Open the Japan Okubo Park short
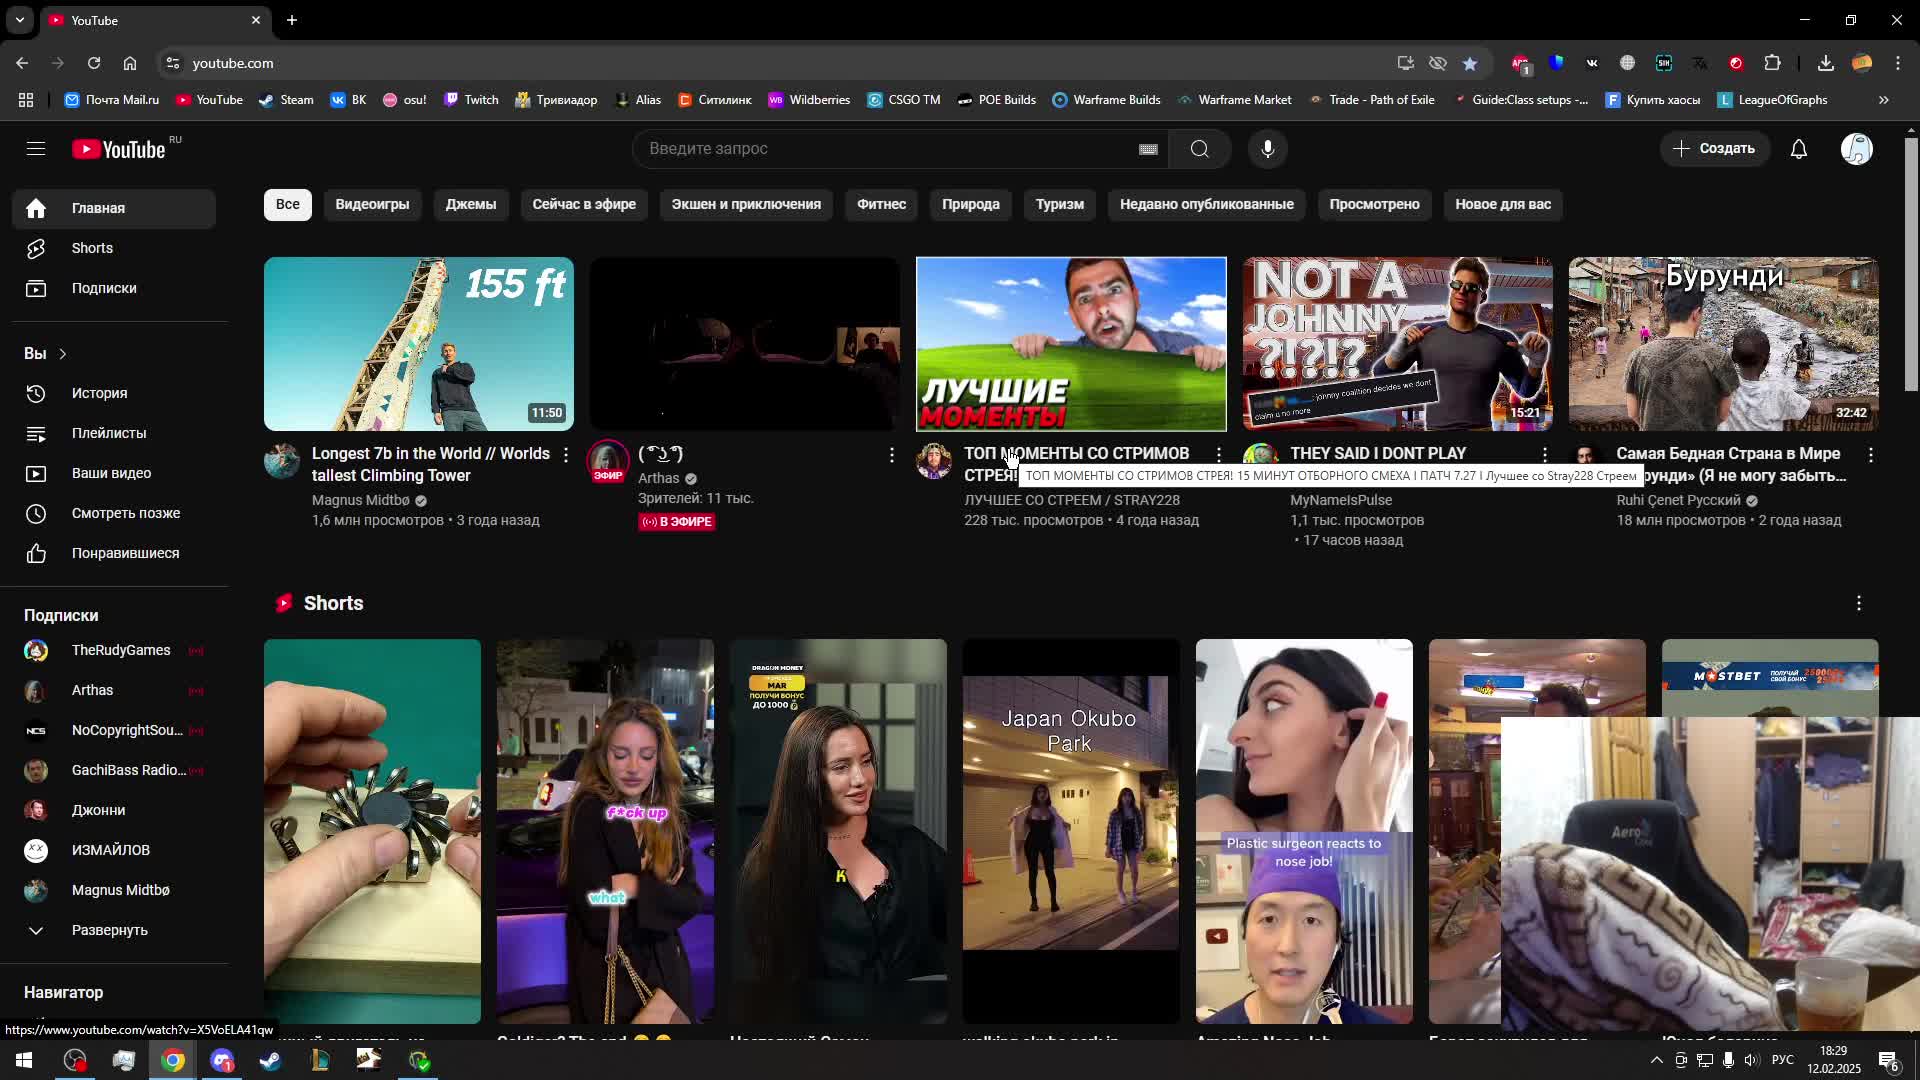The image size is (1920, 1080). (x=1071, y=831)
